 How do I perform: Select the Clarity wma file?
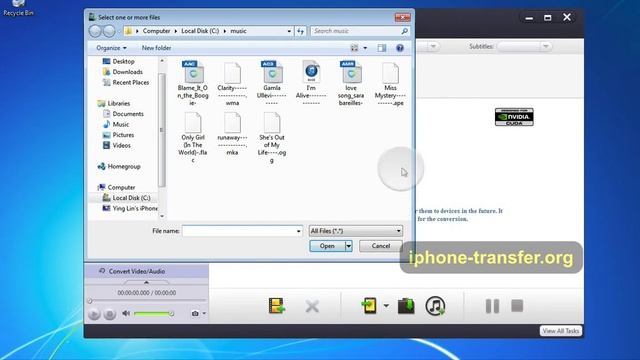(x=232, y=83)
